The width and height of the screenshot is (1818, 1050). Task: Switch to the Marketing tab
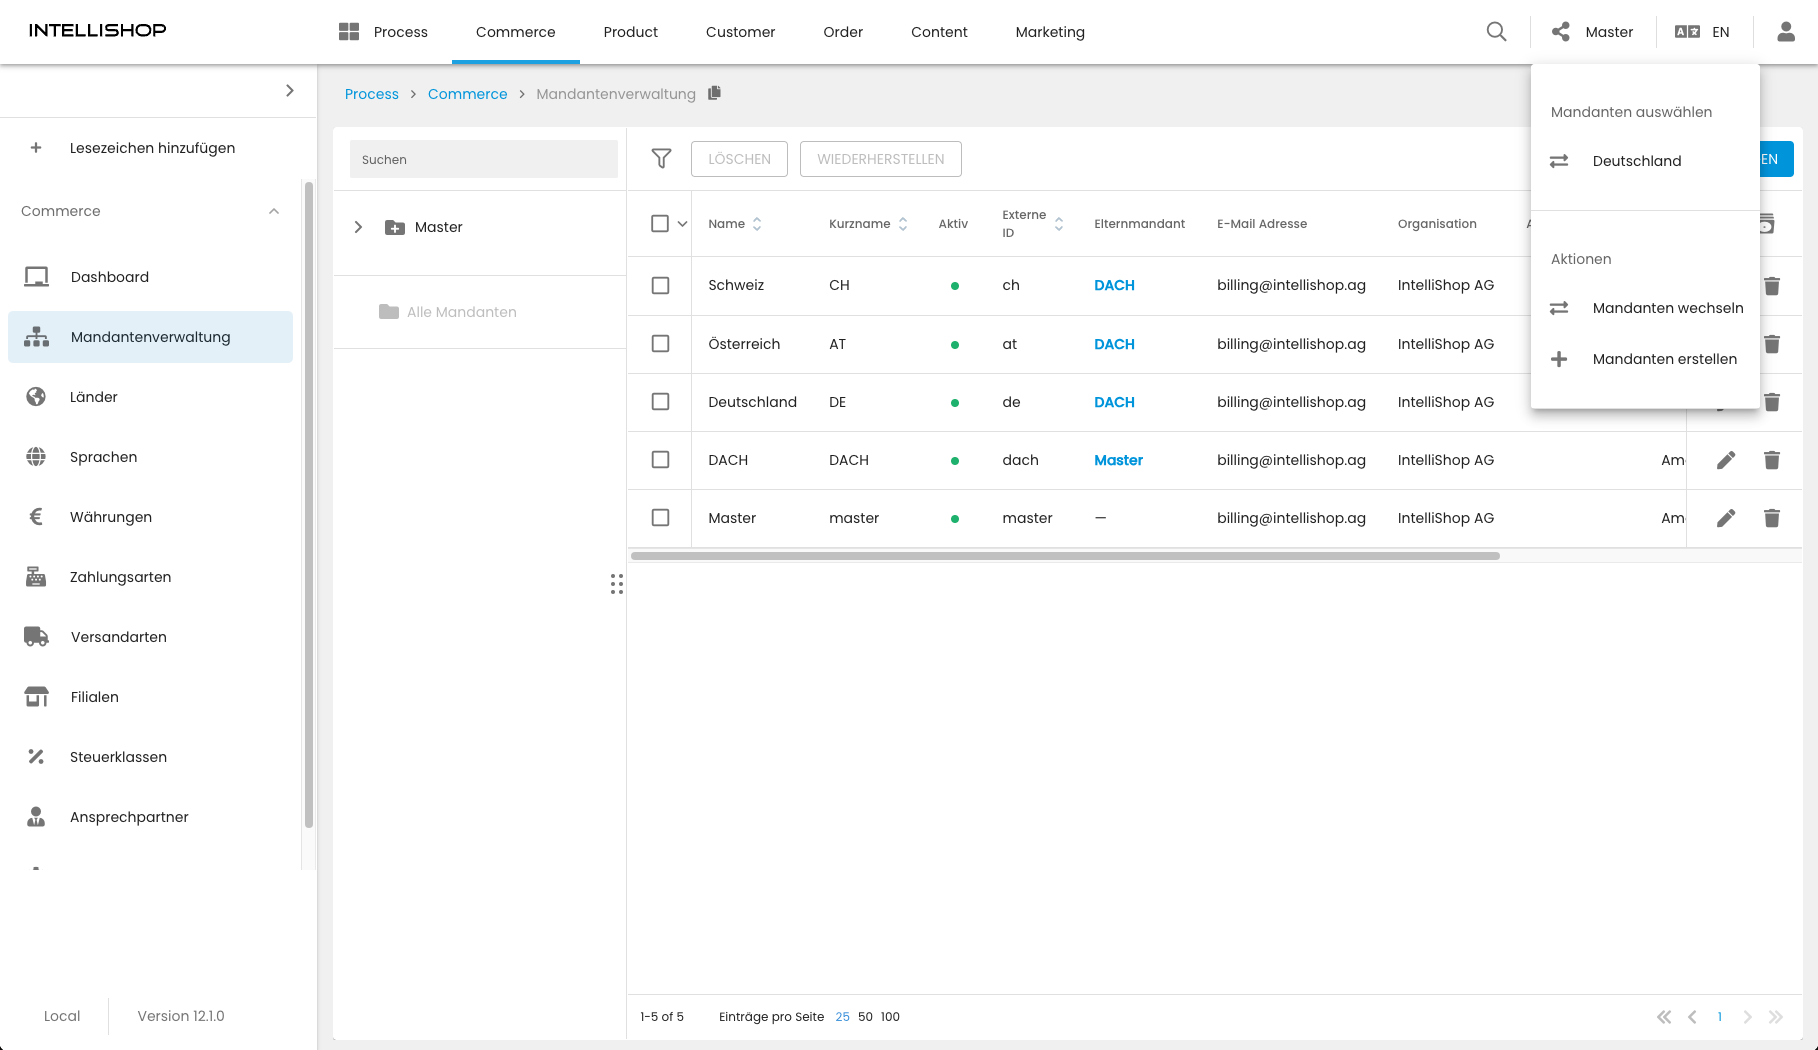[x=1050, y=32]
